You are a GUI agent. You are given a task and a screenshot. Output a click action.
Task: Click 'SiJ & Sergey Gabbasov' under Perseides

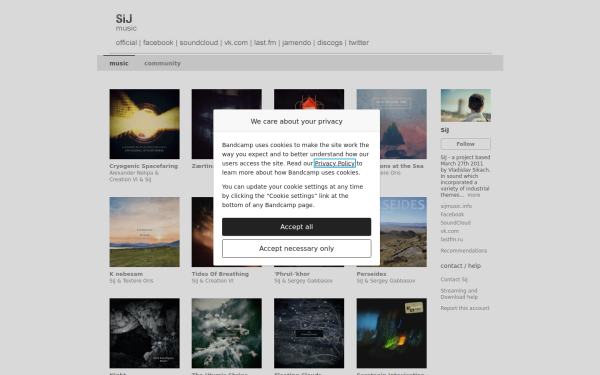[x=386, y=281]
